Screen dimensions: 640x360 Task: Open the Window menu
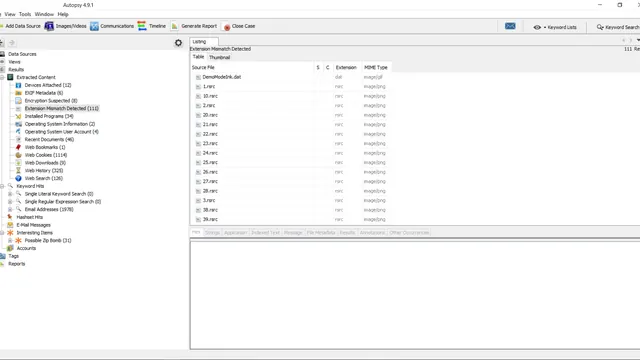coord(44,14)
